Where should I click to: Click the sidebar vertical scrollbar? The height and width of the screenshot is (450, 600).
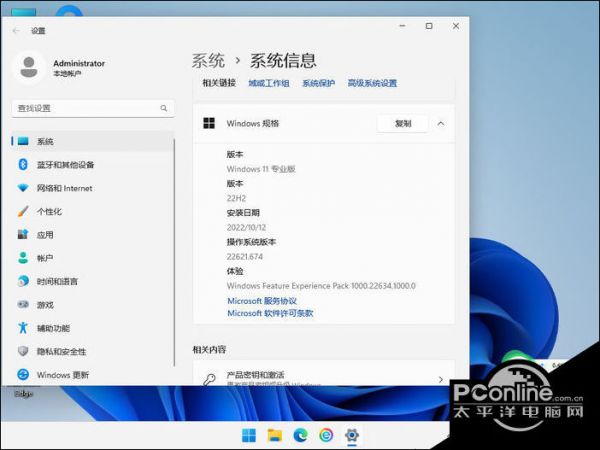click(174, 253)
